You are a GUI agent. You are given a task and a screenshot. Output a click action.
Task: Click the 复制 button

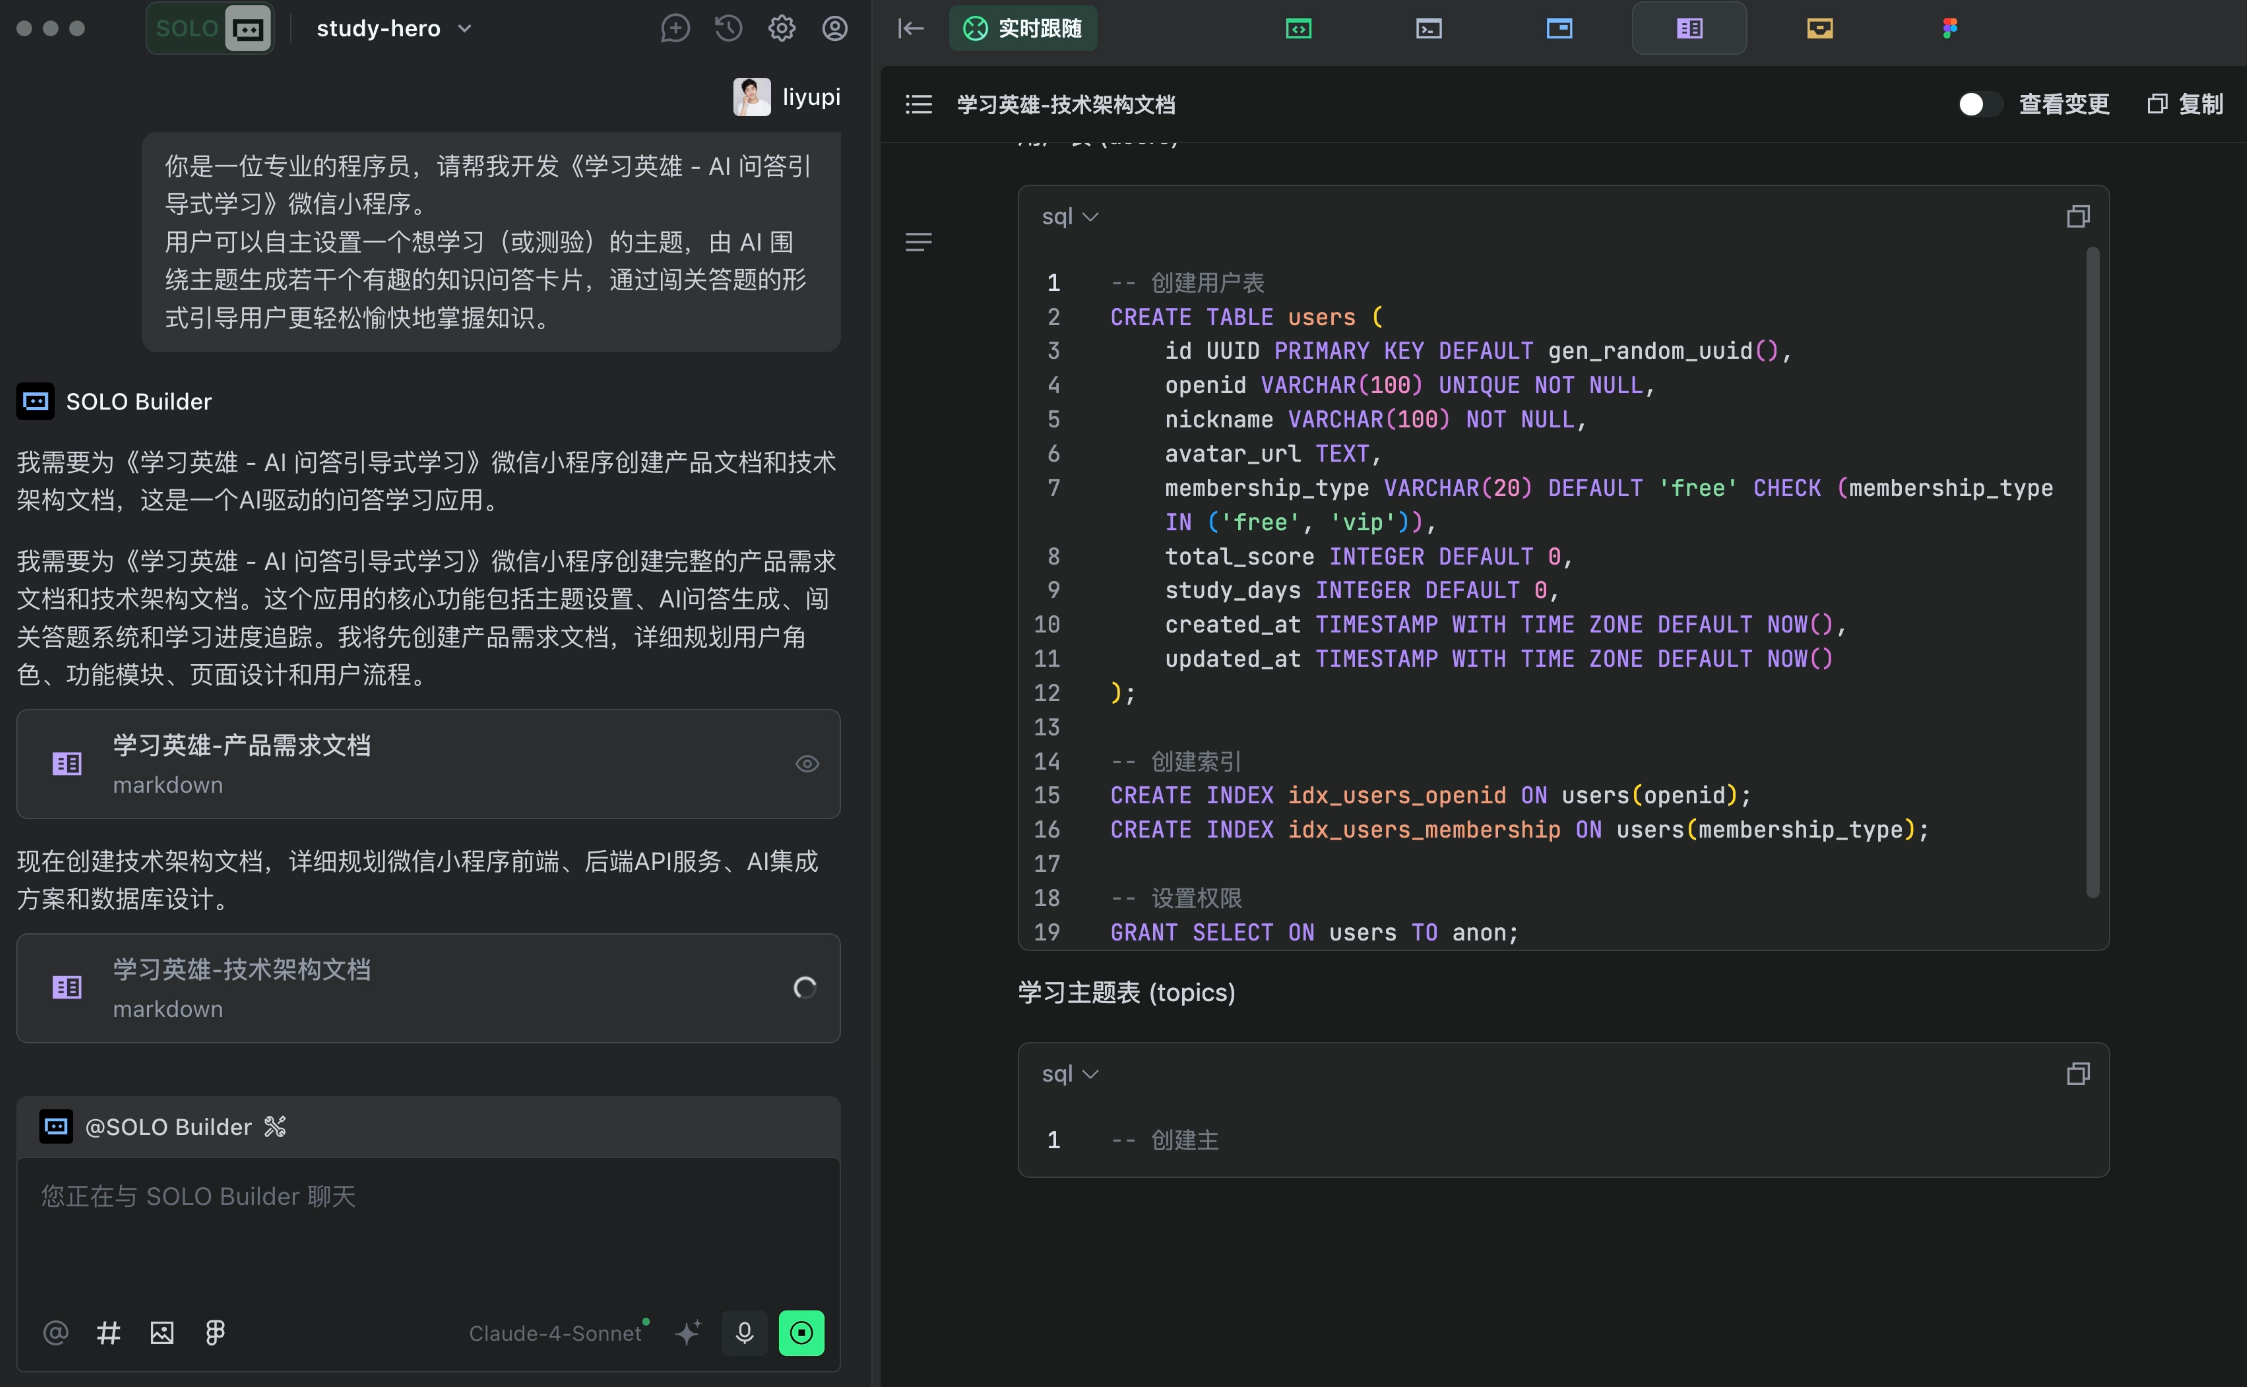click(x=2185, y=104)
